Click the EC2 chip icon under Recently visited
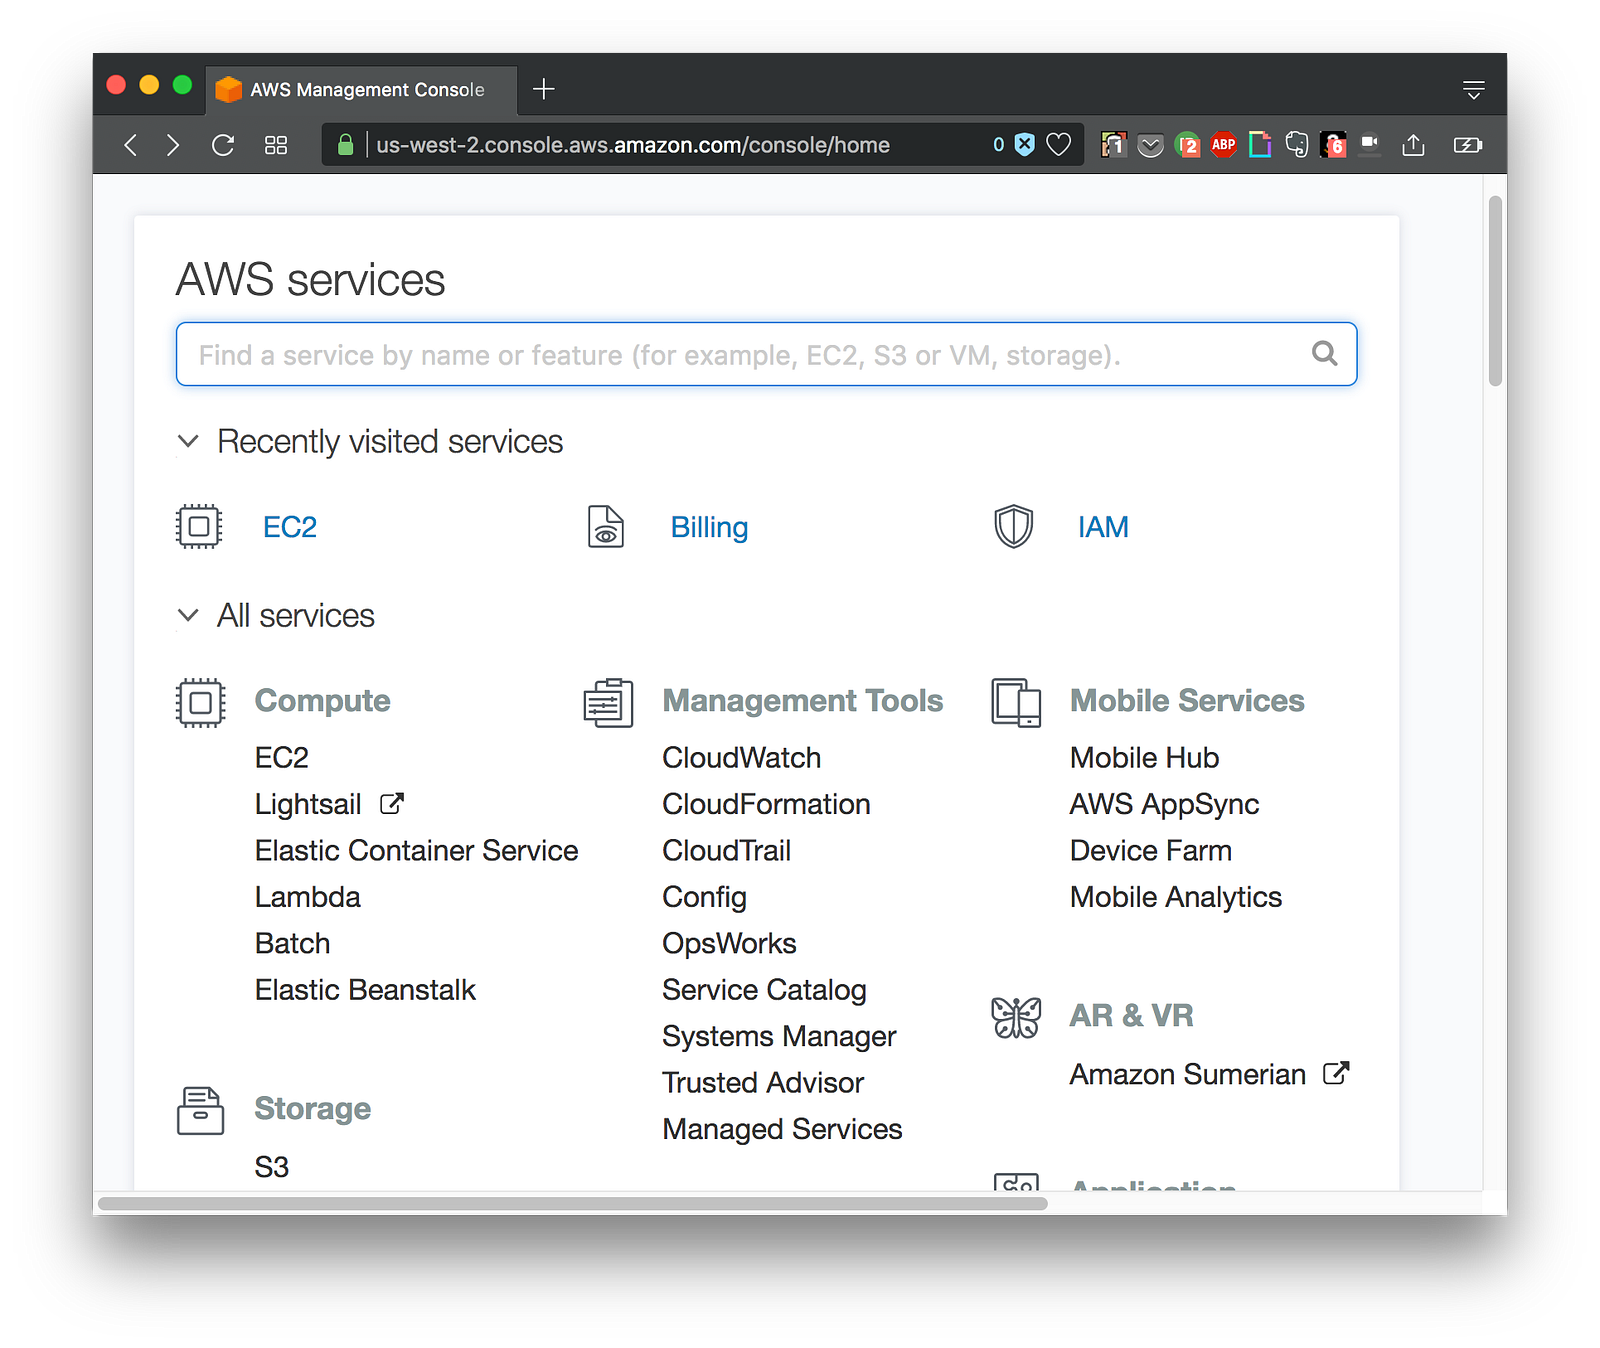The width and height of the screenshot is (1600, 1348). [x=199, y=526]
